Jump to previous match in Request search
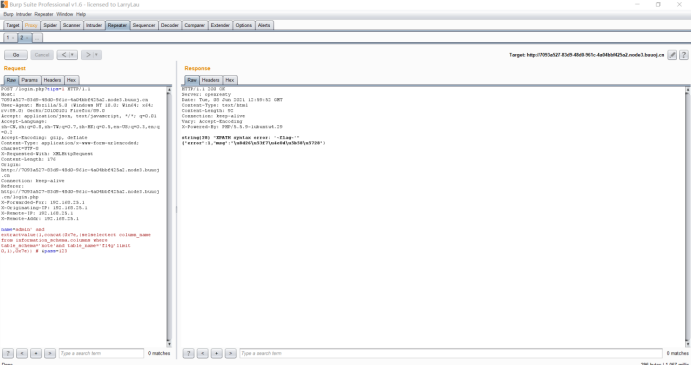The height and width of the screenshot is (365, 692). point(22,353)
